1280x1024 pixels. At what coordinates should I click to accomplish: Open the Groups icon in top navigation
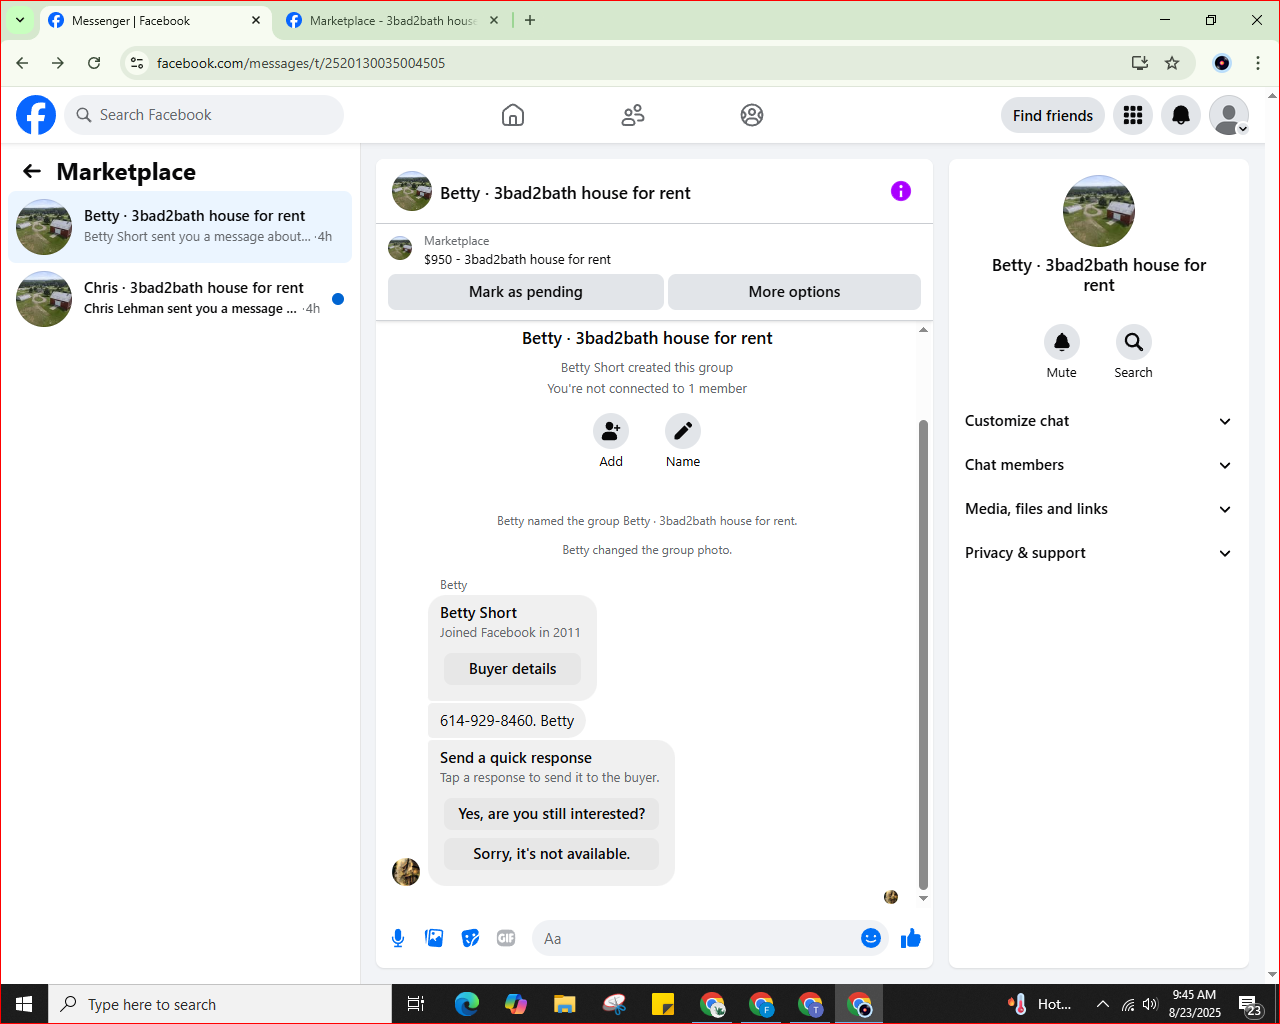(752, 115)
